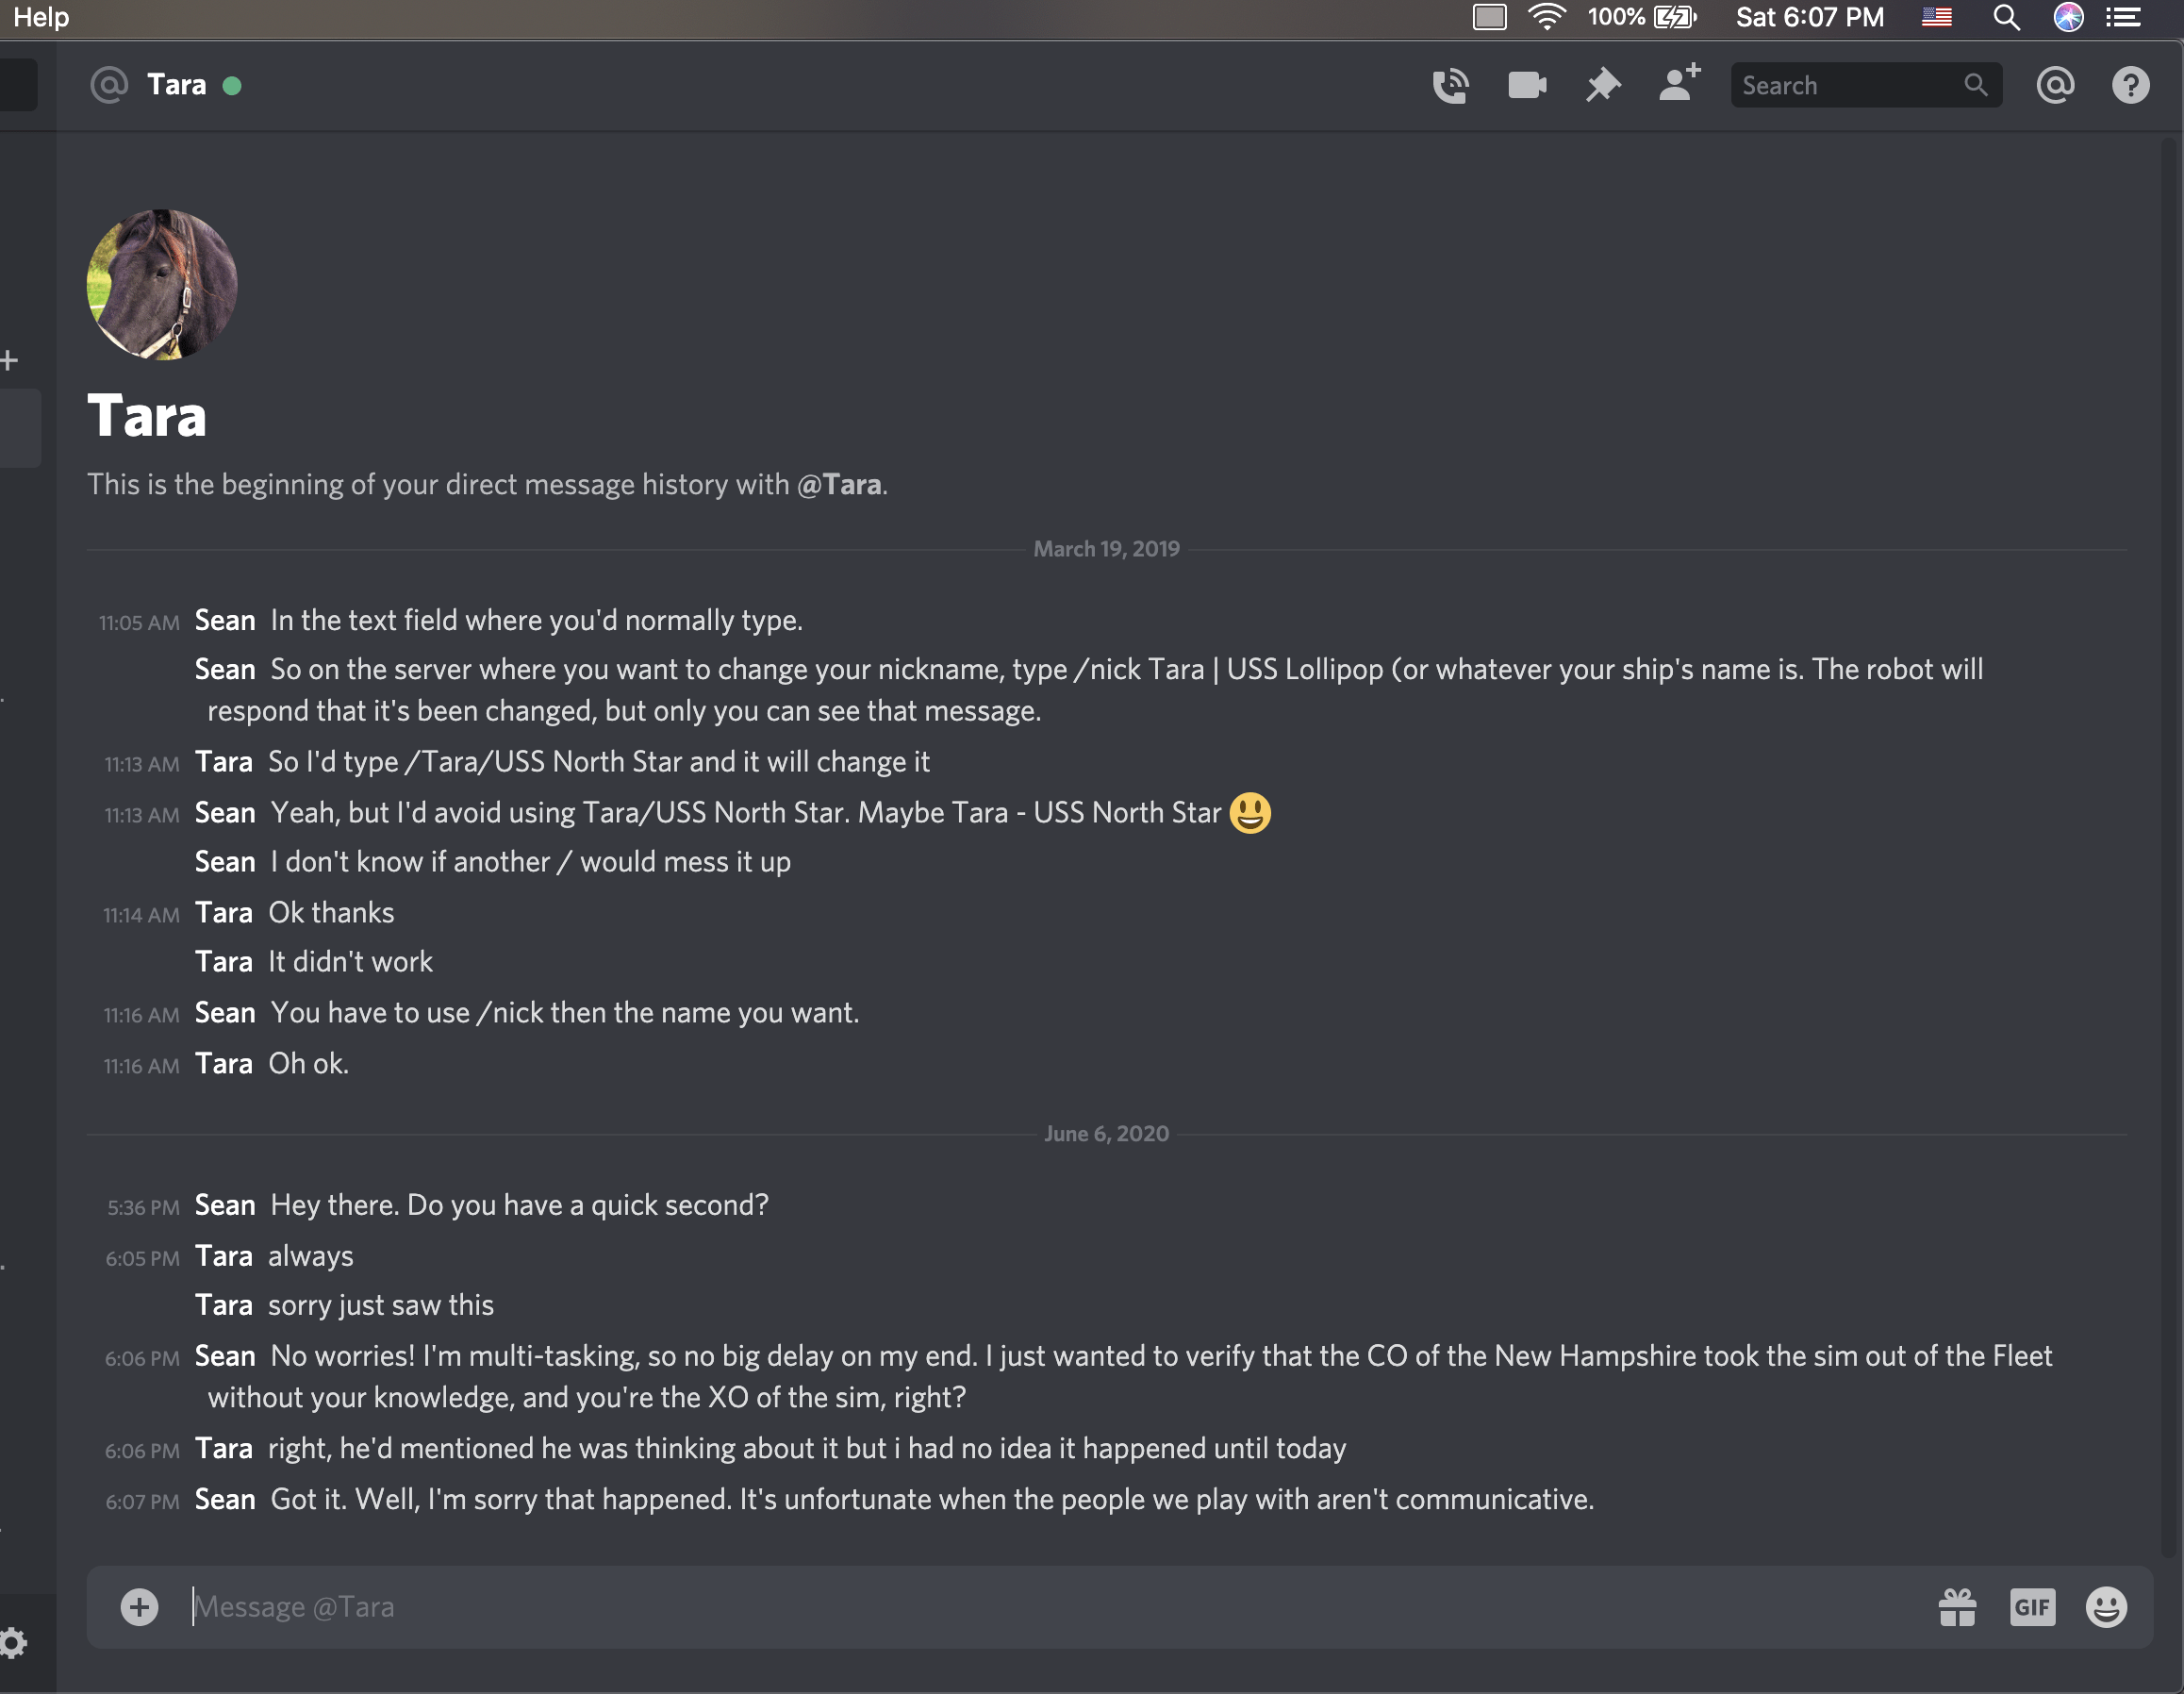The image size is (2184, 1694).
Task: Click Tara's horse profile picture
Action: click(x=162, y=285)
